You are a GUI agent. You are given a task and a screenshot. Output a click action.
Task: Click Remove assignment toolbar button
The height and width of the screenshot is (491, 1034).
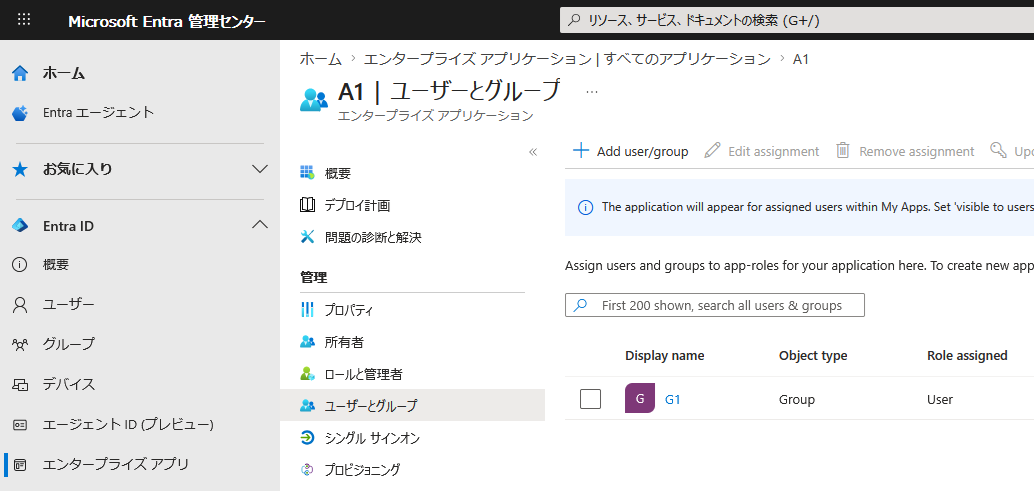[x=905, y=151]
